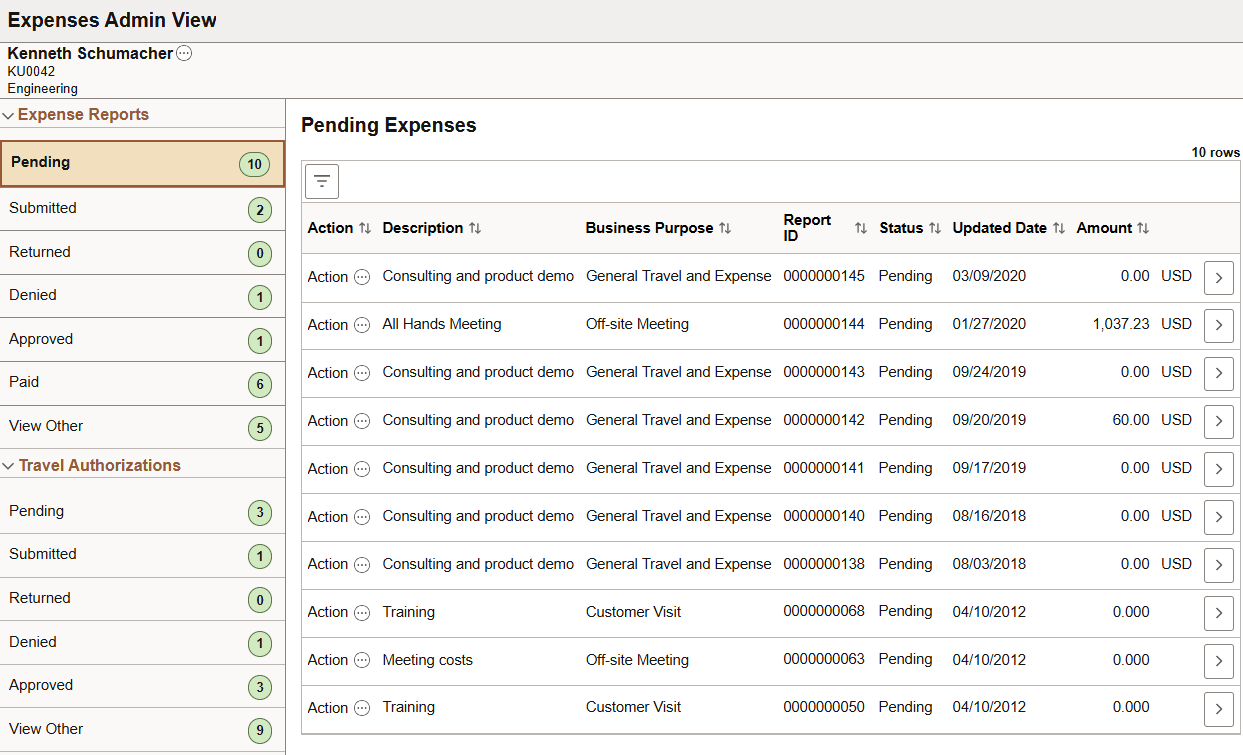Click the Action ellipsis on the All Hands Meeting row
The image size is (1243, 755).
coord(363,324)
